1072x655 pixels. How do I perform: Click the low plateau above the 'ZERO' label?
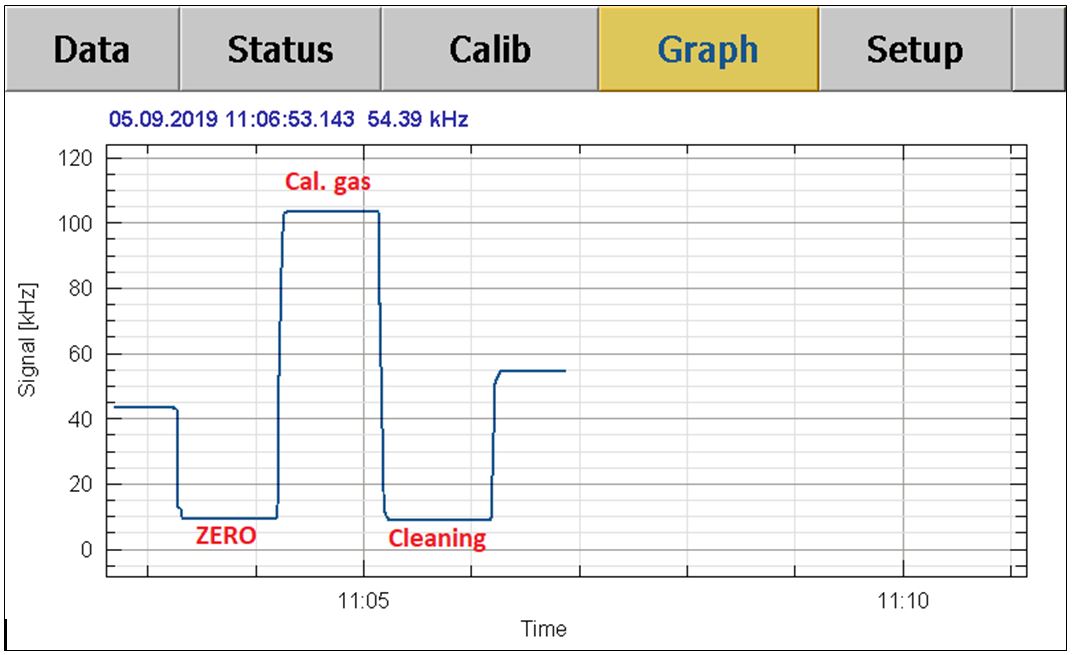(x=229, y=518)
